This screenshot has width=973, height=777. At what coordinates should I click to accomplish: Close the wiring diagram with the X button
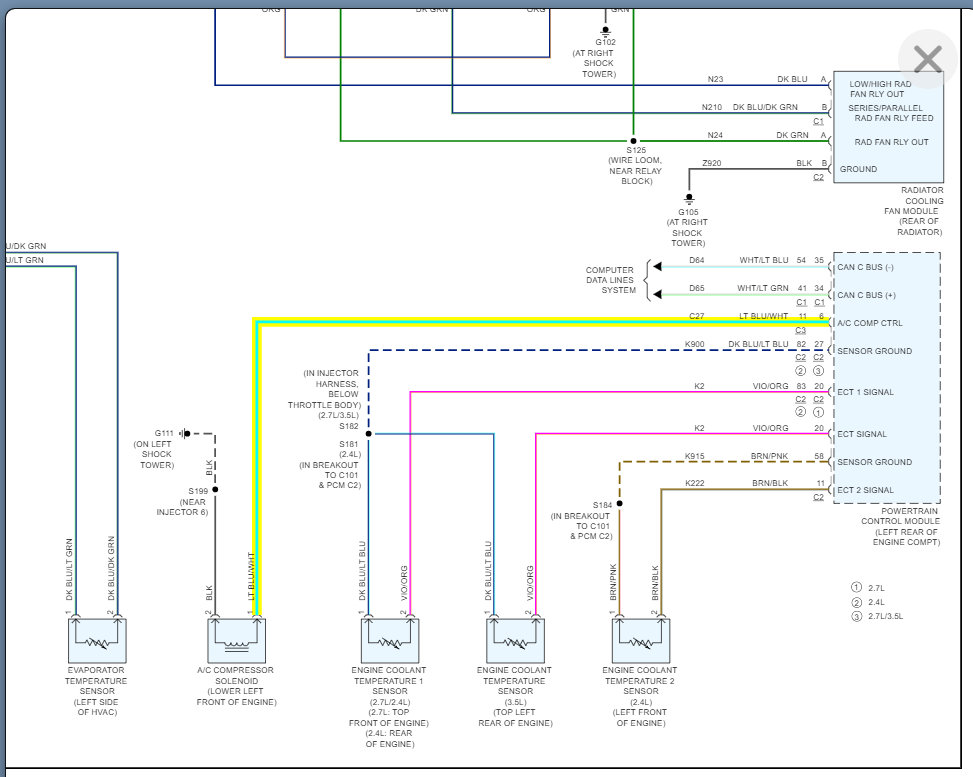(928, 59)
